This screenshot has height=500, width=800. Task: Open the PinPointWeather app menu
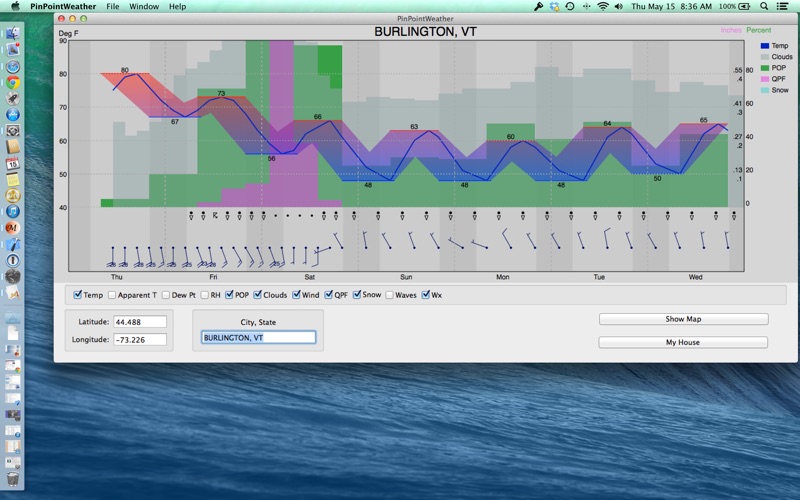63,6
